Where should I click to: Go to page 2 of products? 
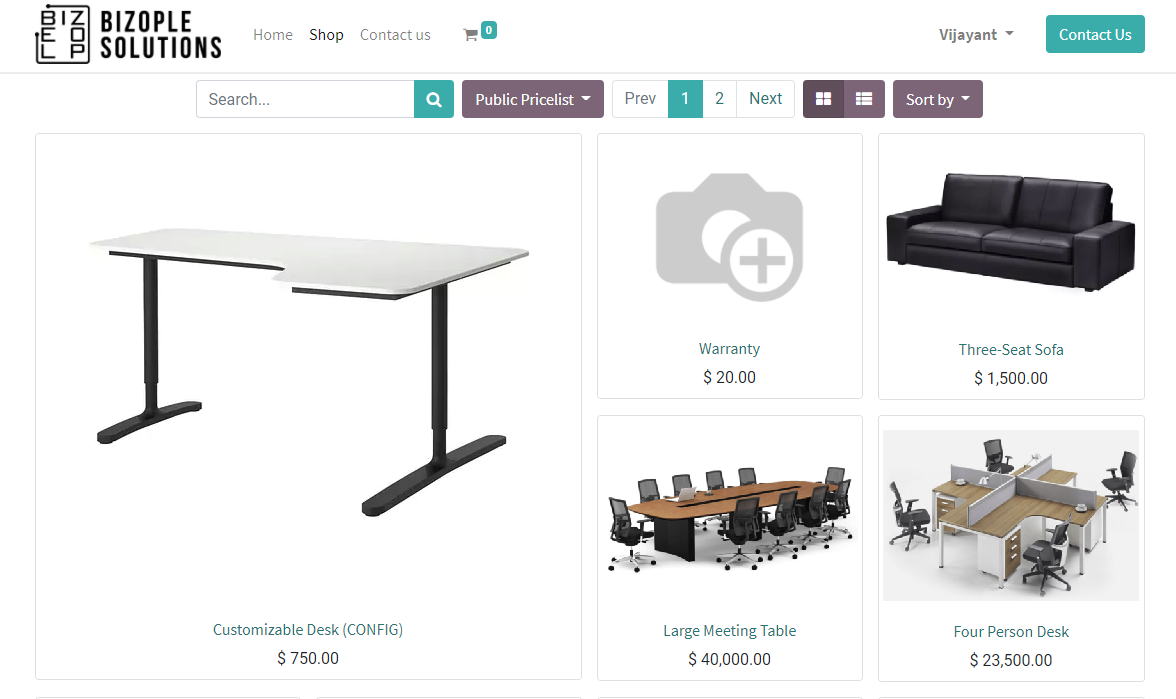click(719, 99)
